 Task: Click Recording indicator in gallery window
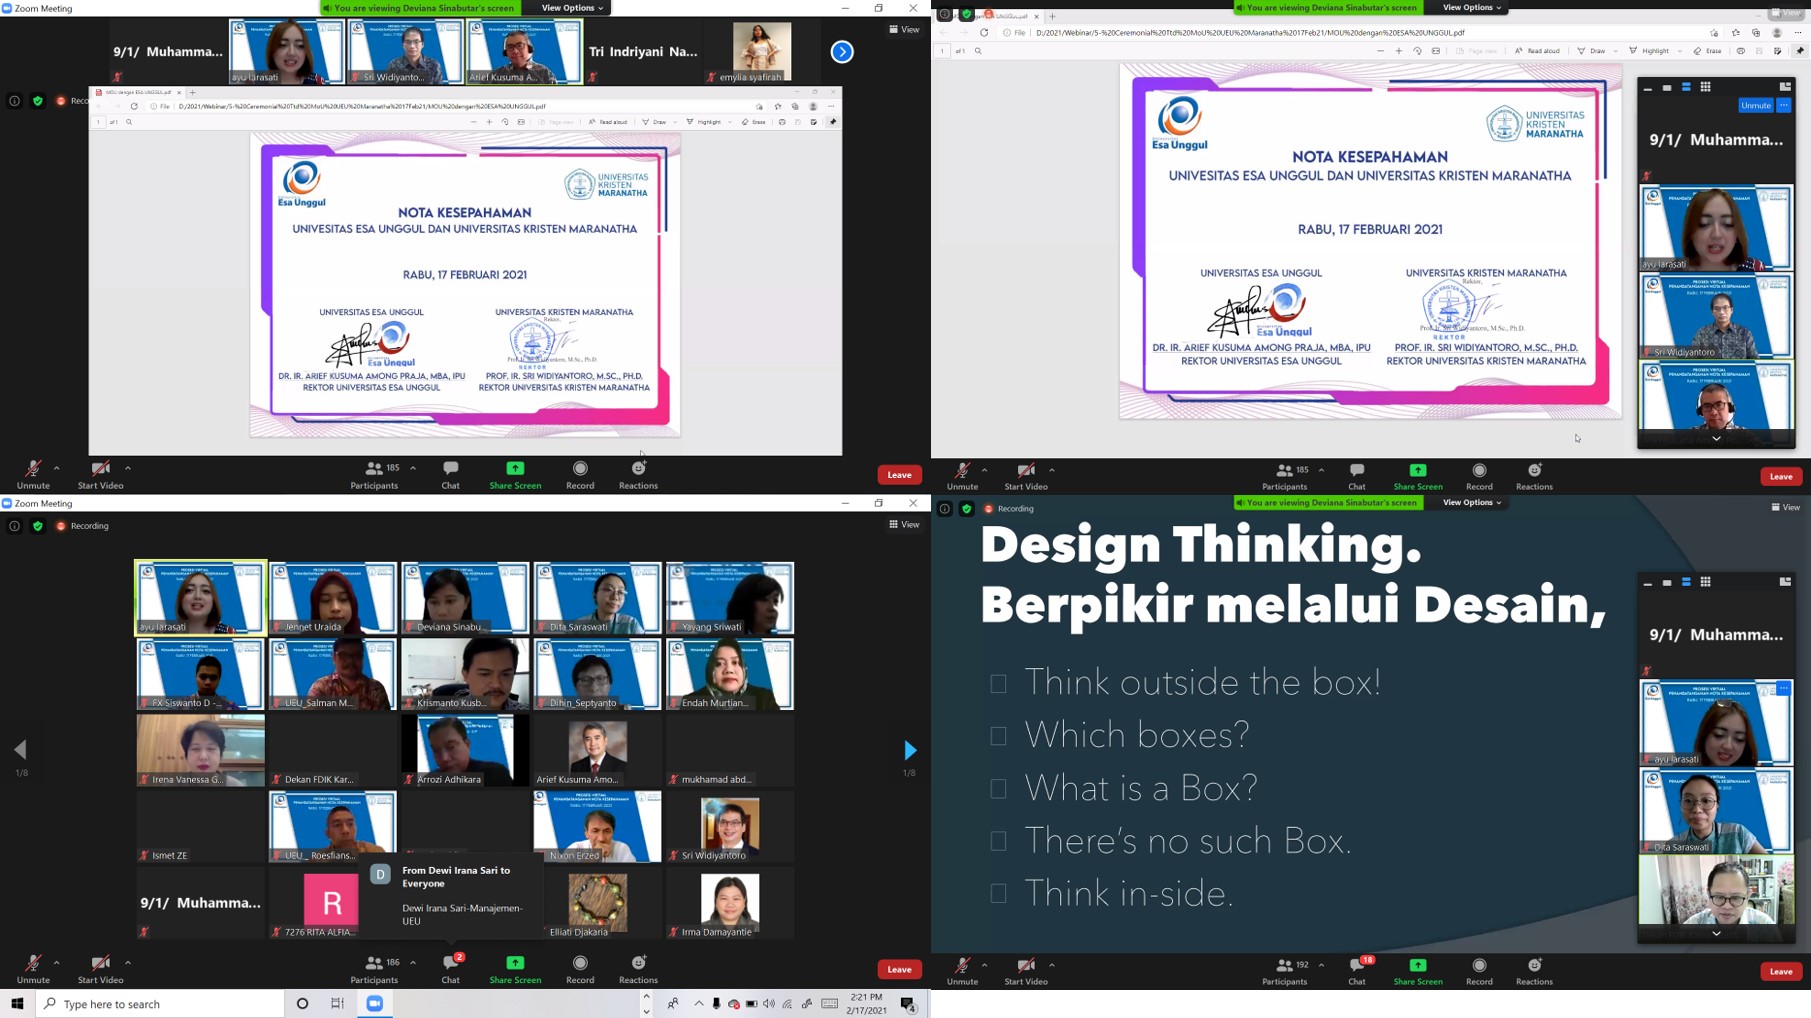82,526
